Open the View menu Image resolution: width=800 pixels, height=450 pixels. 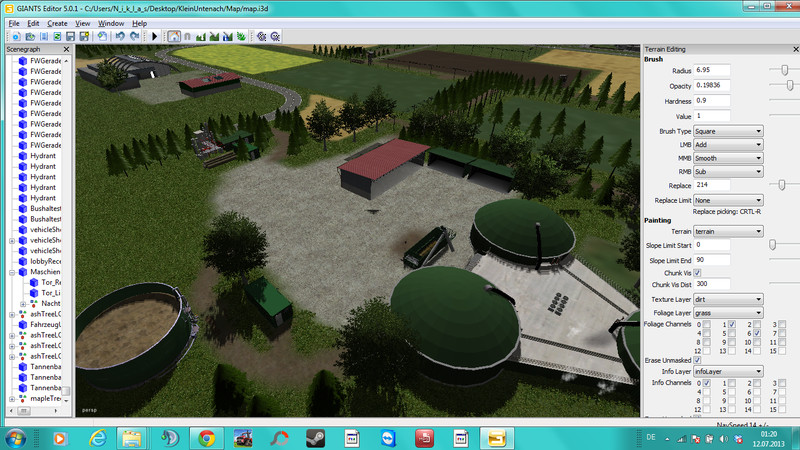coord(83,23)
